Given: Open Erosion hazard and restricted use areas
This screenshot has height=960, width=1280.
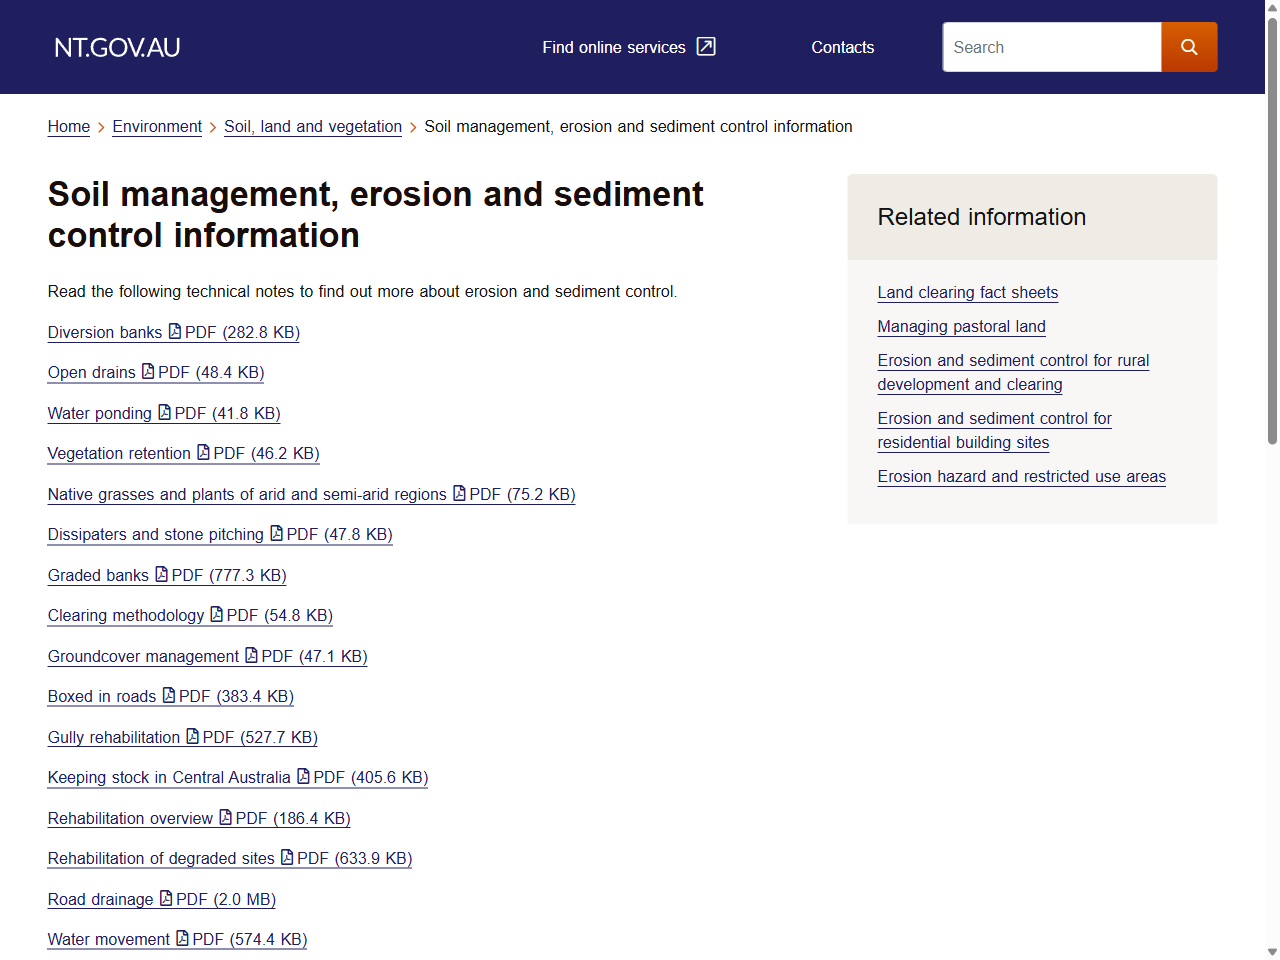Looking at the screenshot, I should (1021, 477).
